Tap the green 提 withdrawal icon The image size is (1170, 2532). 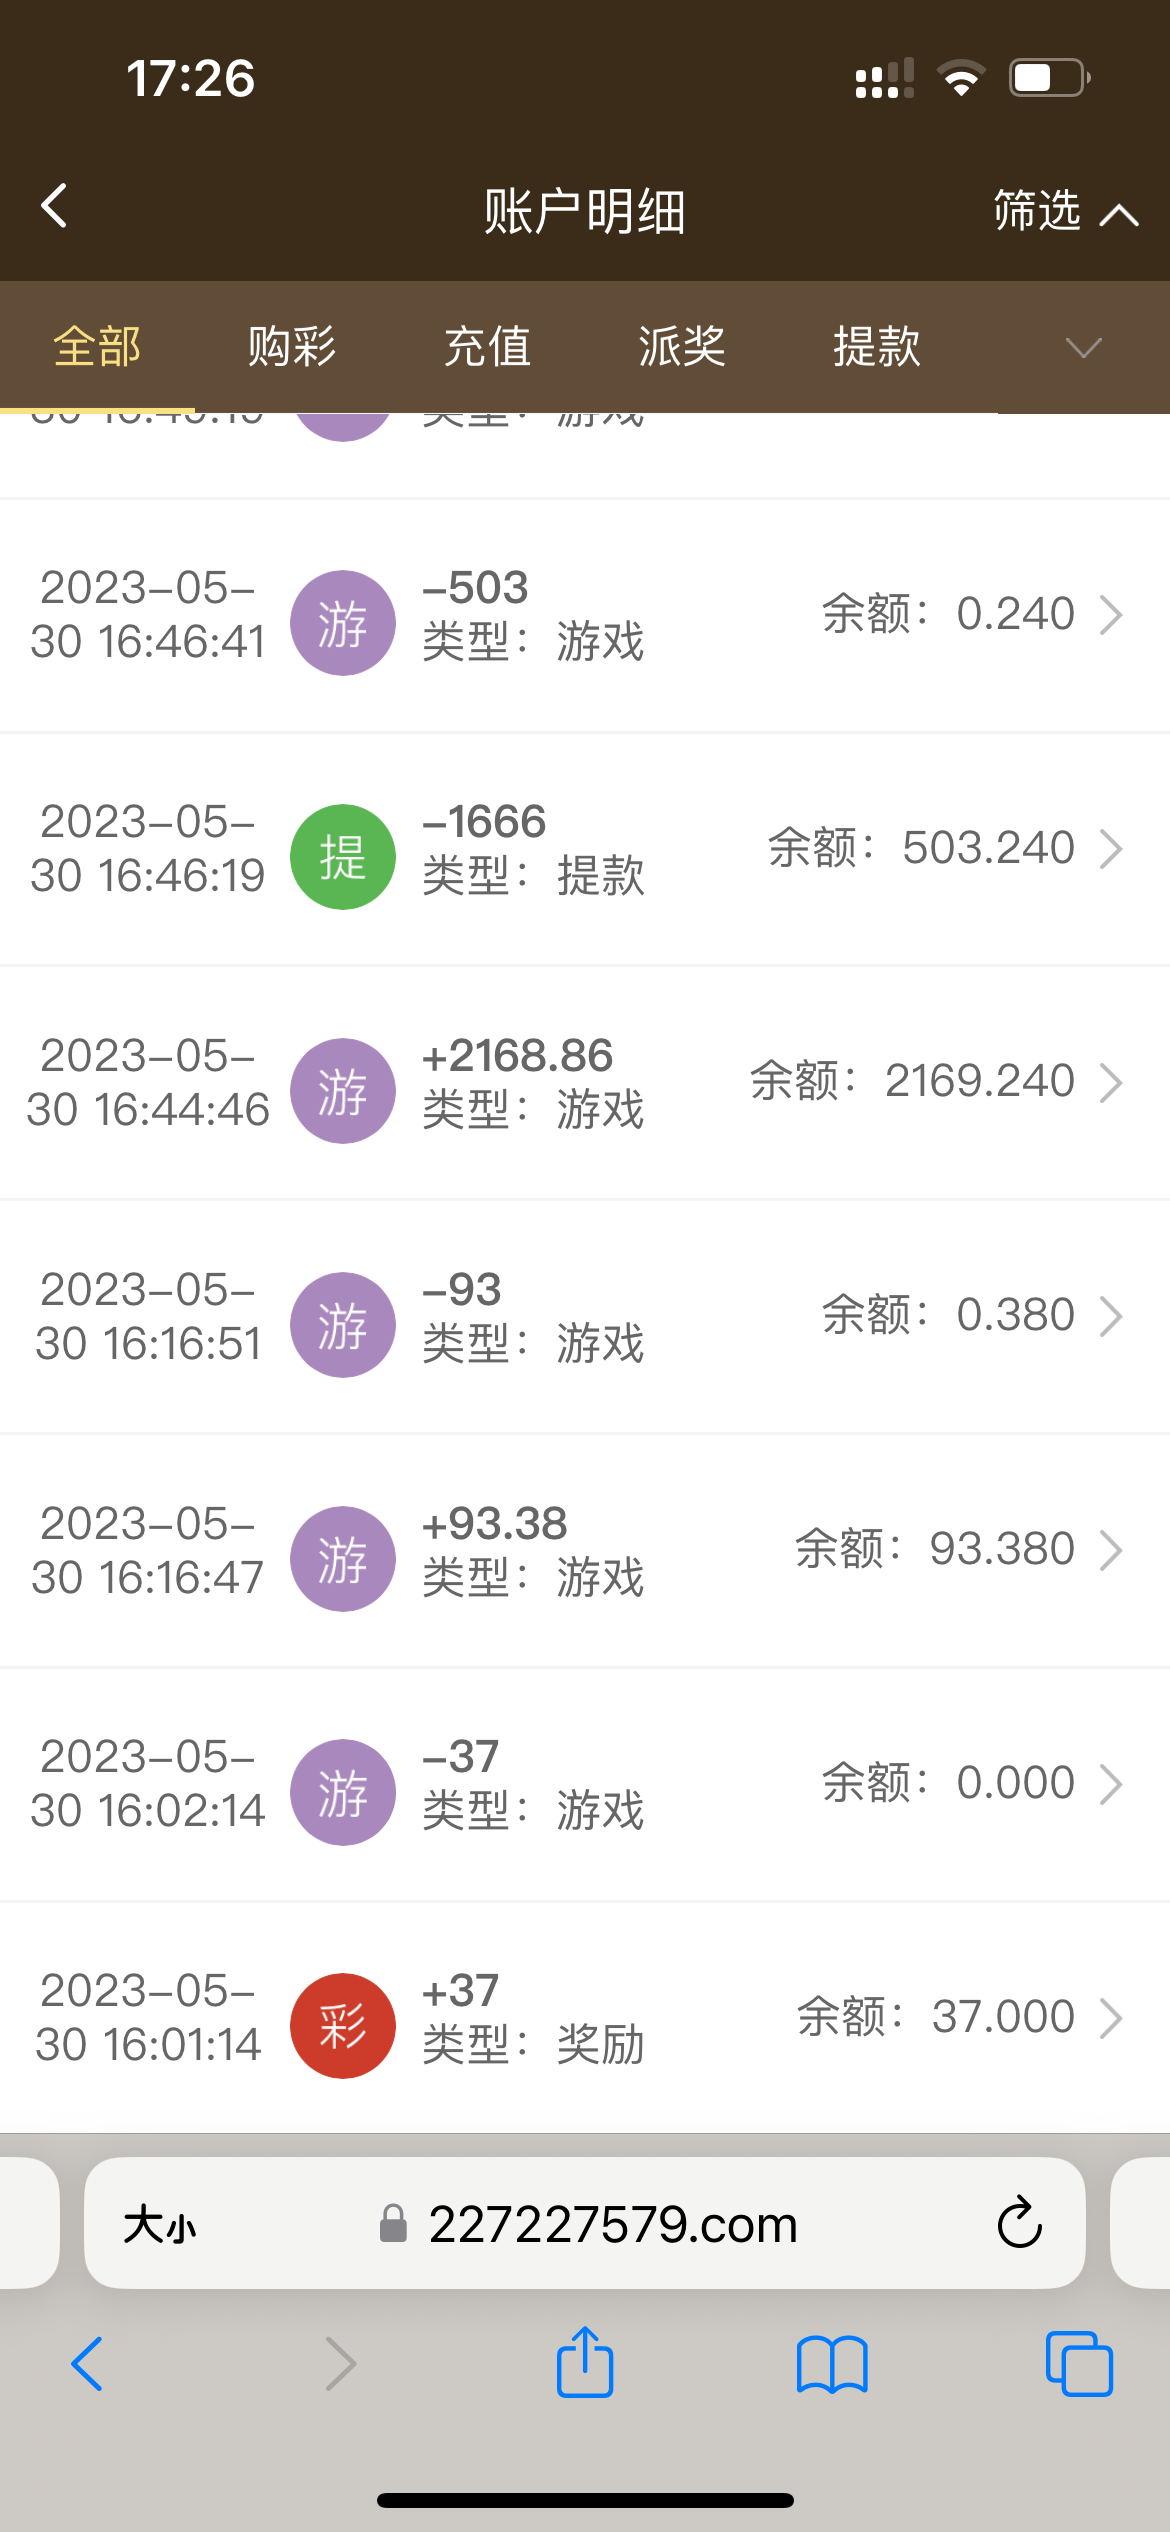(x=343, y=857)
